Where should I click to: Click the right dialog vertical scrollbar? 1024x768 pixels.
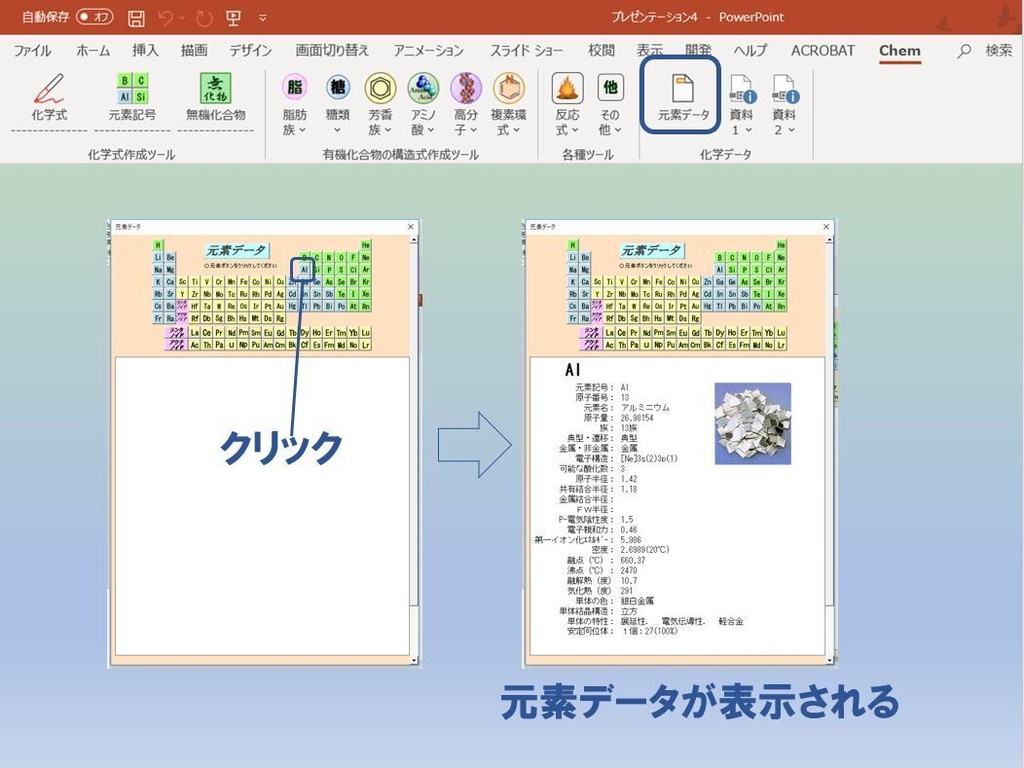pos(829,451)
